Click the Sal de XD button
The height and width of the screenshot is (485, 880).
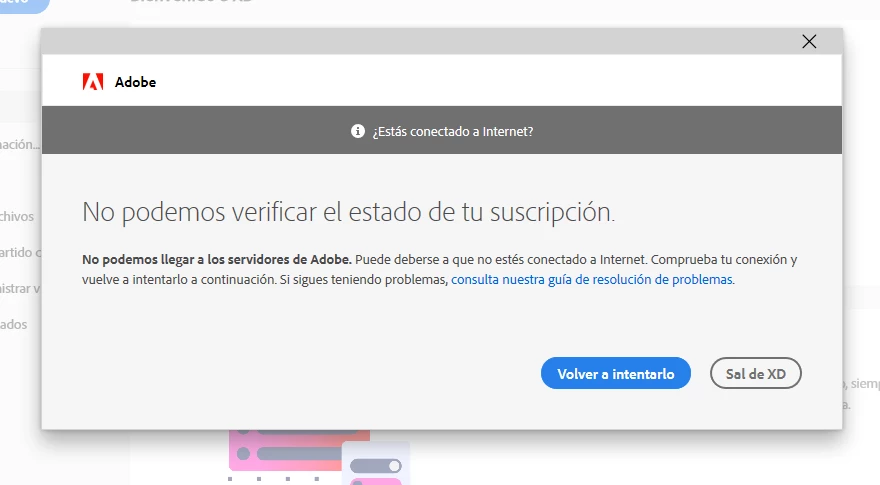(755, 373)
